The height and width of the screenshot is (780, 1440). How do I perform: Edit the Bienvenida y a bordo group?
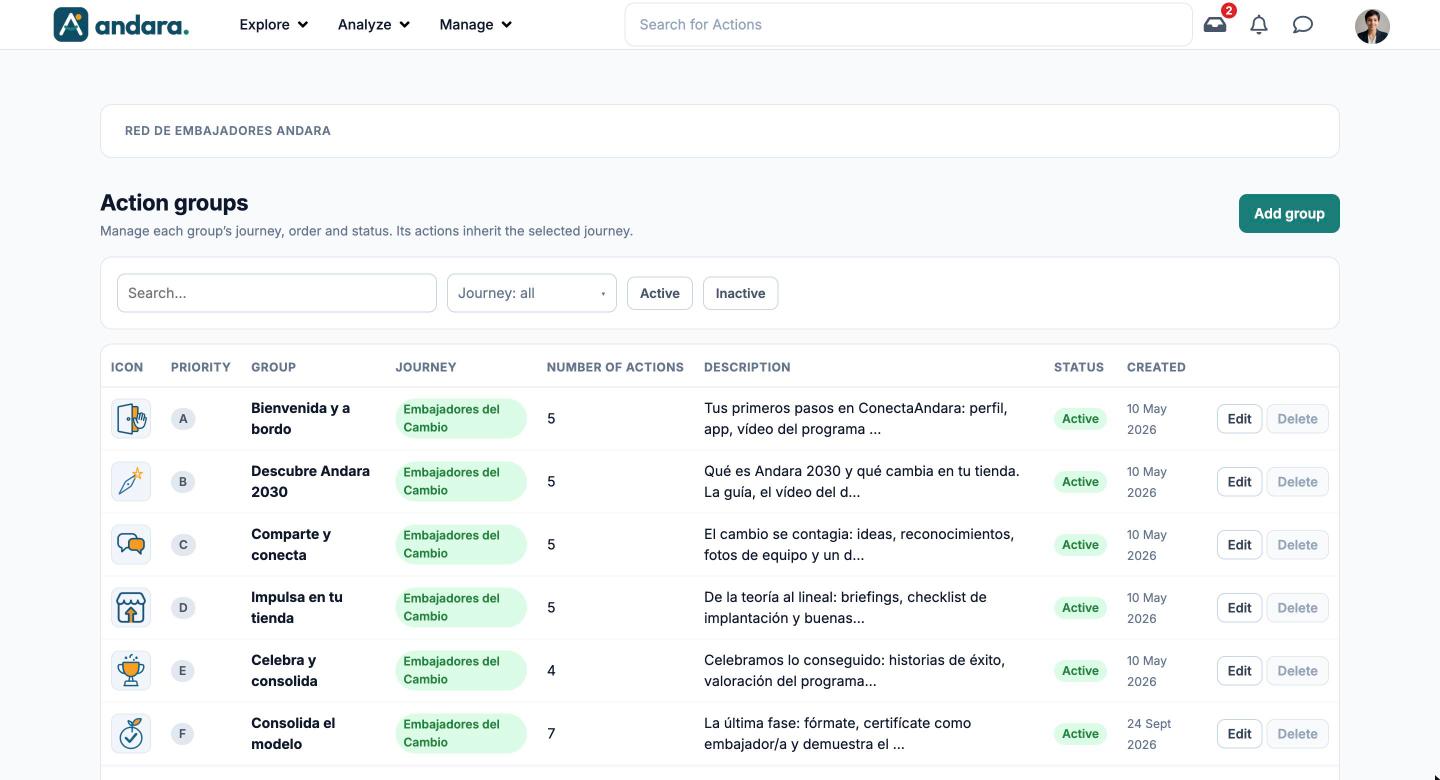(x=1240, y=419)
